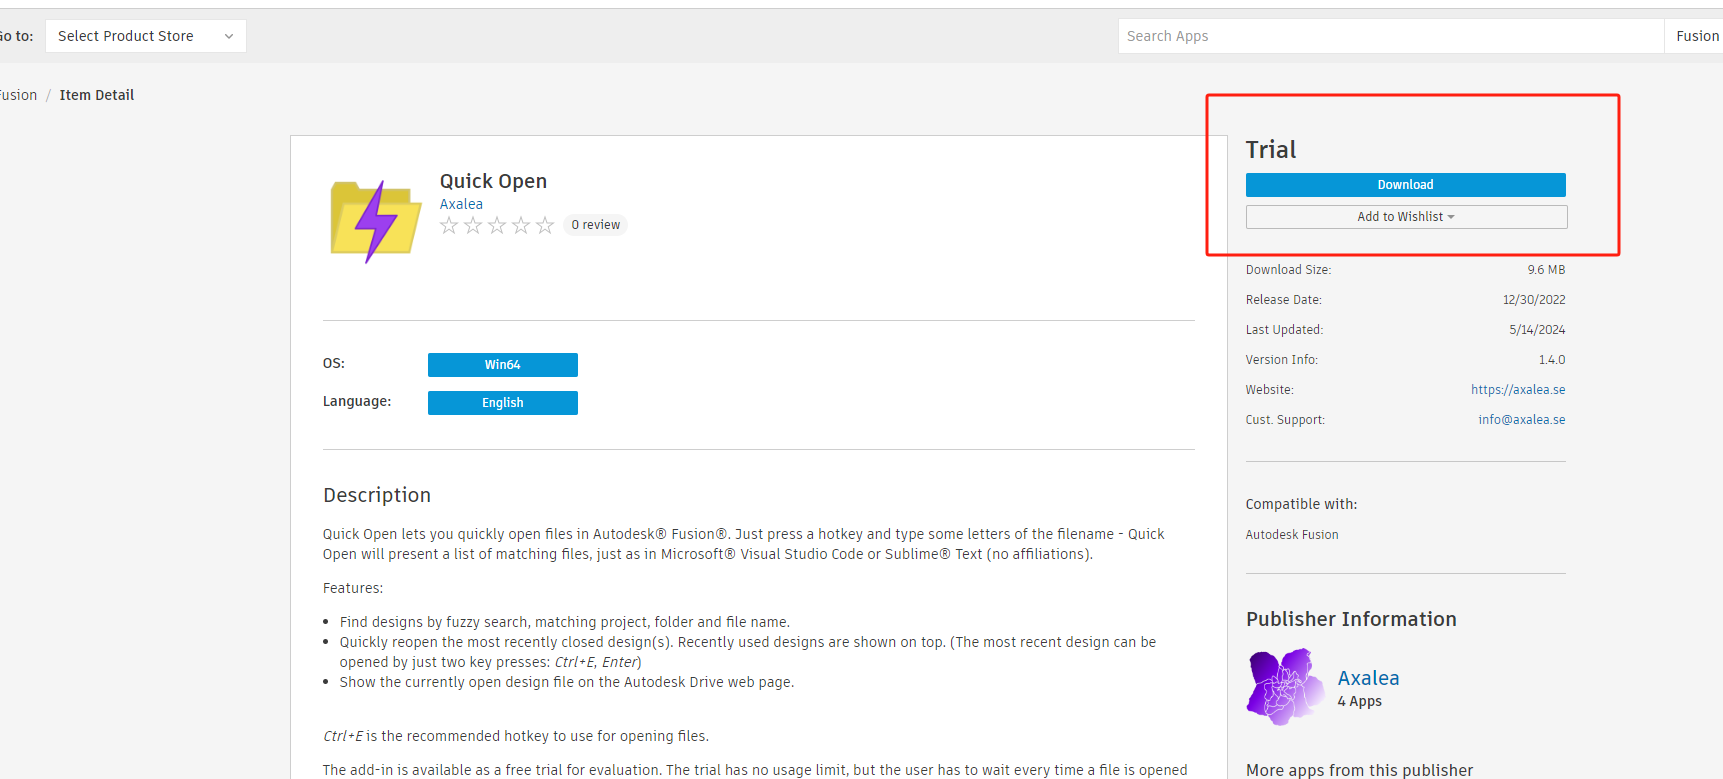Open the Axalea publisher name link
This screenshot has width=1723, height=779.
pyautogui.click(x=1369, y=678)
